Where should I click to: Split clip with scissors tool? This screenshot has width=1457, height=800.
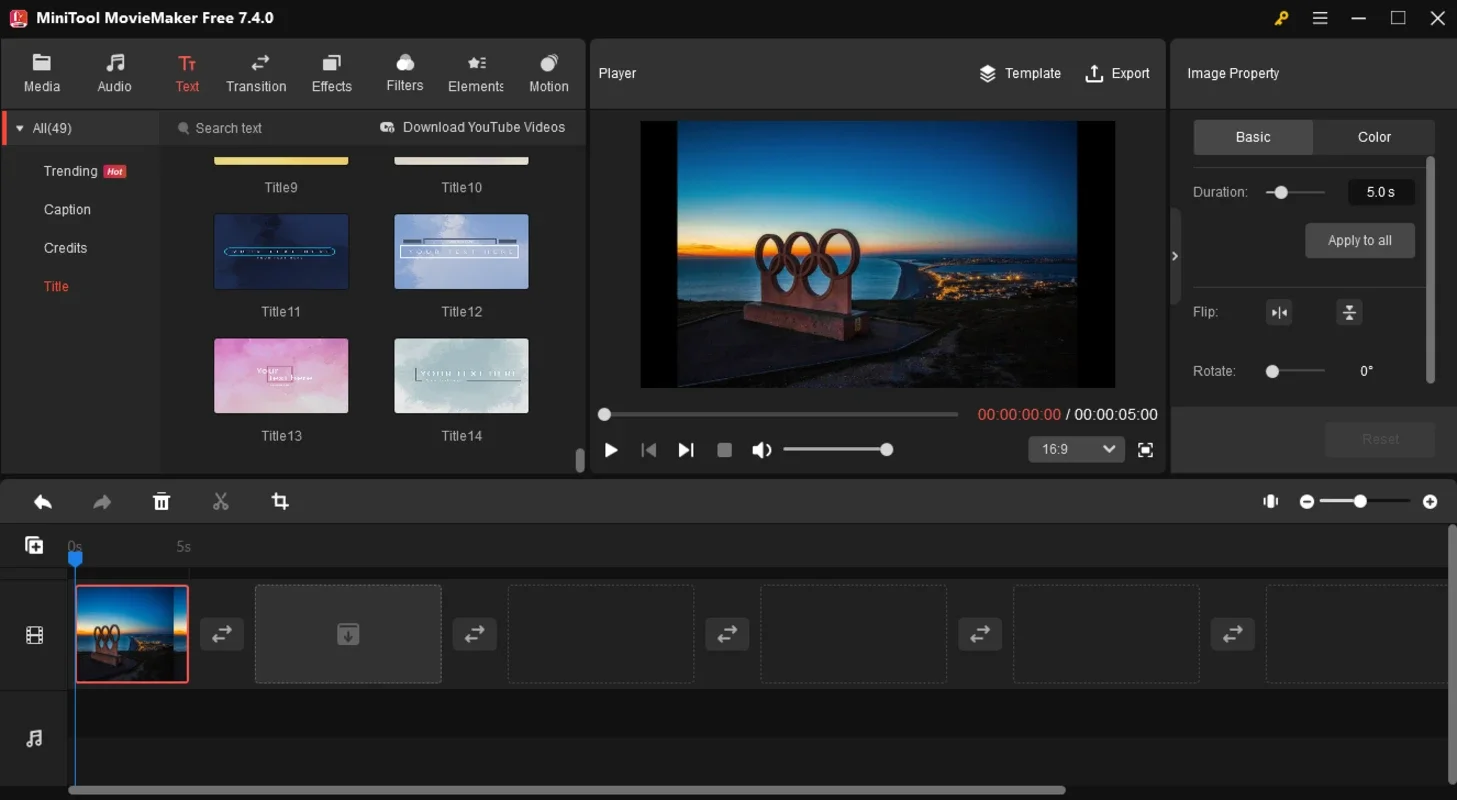tap(221, 502)
